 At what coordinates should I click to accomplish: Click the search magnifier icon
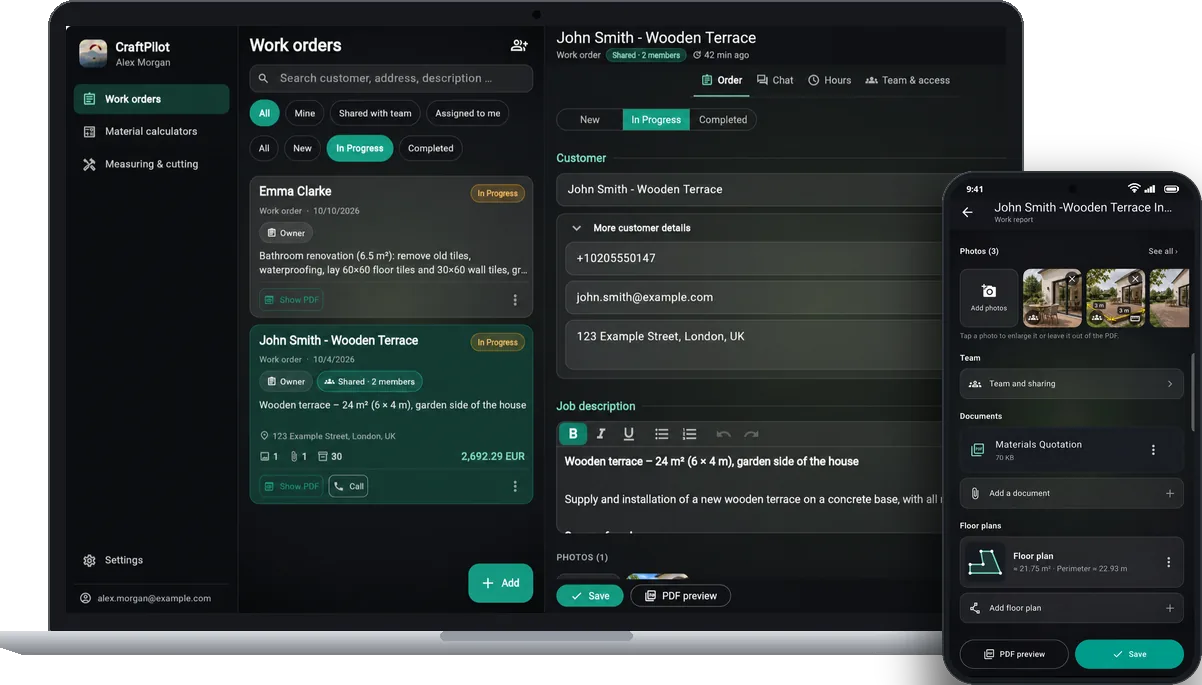pyautogui.click(x=264, y=78)
